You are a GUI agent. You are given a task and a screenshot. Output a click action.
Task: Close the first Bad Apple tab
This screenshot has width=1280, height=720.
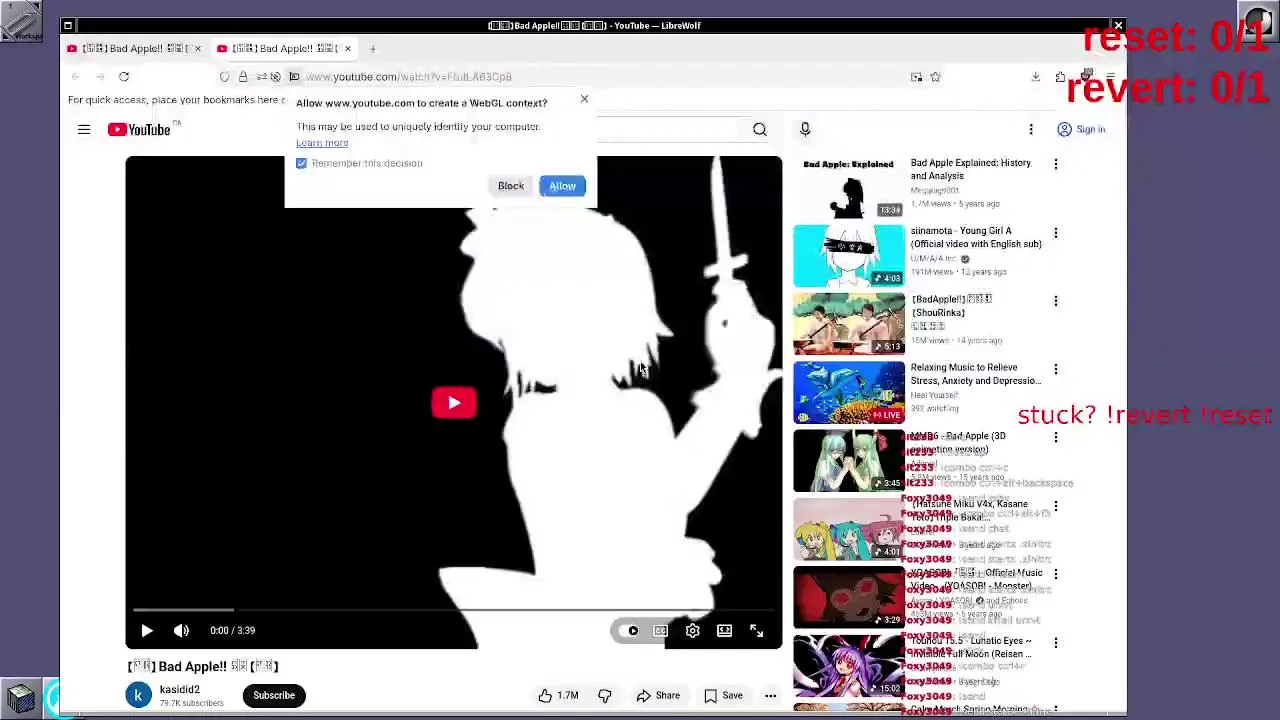(197, 48)
